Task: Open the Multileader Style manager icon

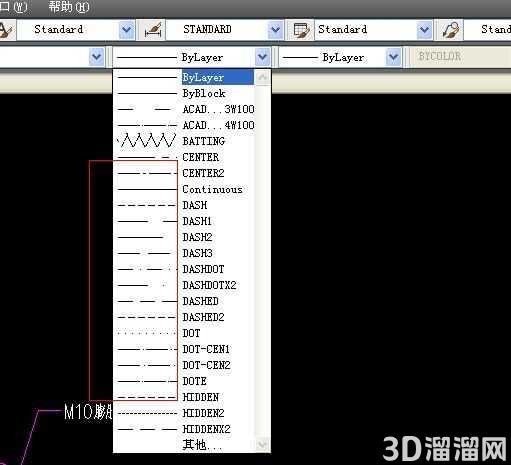Action: click(x=450, y=30)
